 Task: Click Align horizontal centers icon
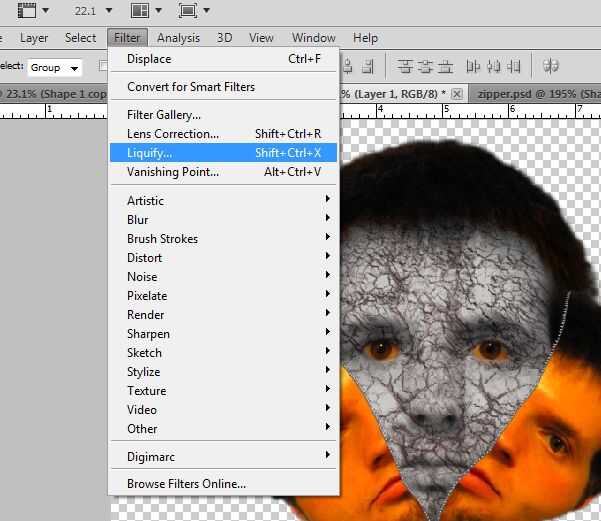(x=348, y=66)
